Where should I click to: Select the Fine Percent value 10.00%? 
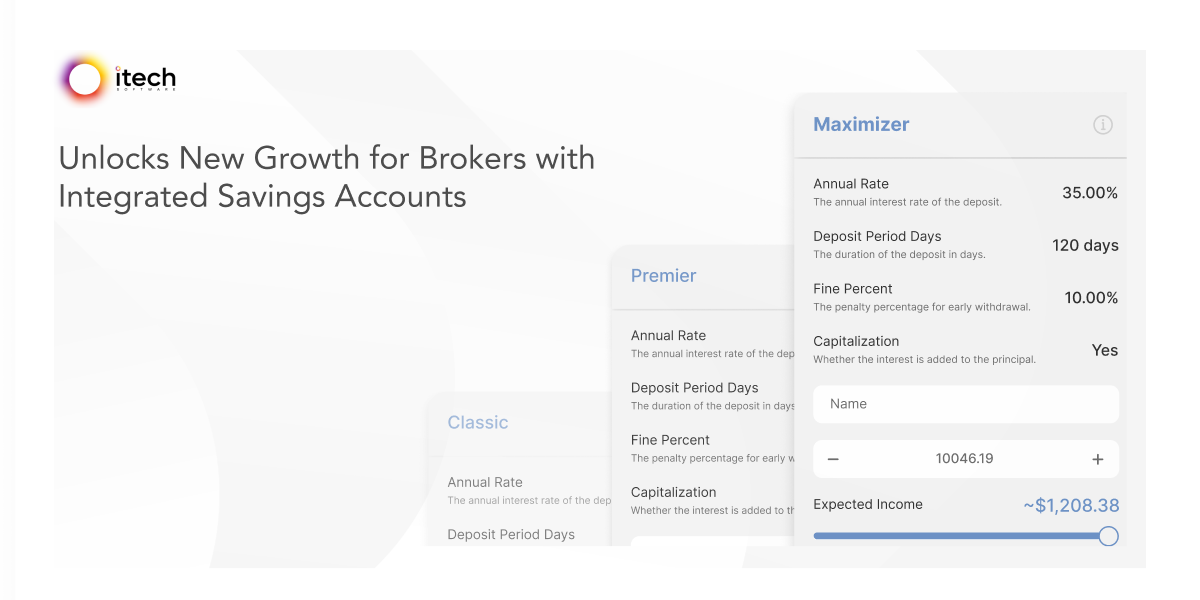point(1090,297)
